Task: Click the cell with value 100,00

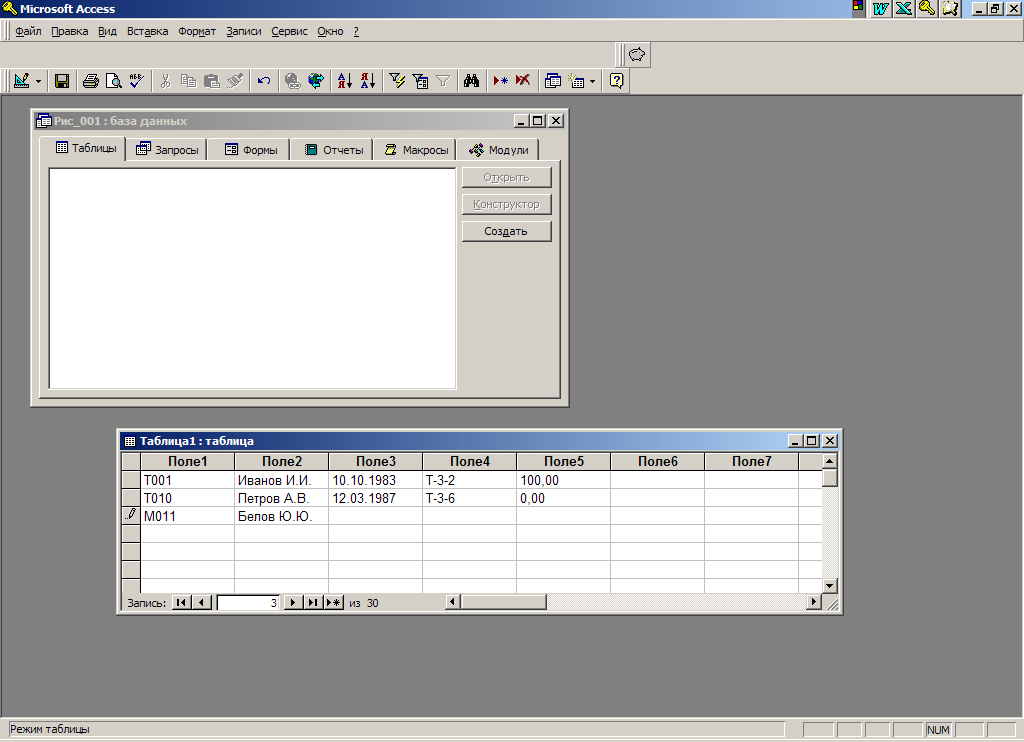Action: (x=564, y=480)
